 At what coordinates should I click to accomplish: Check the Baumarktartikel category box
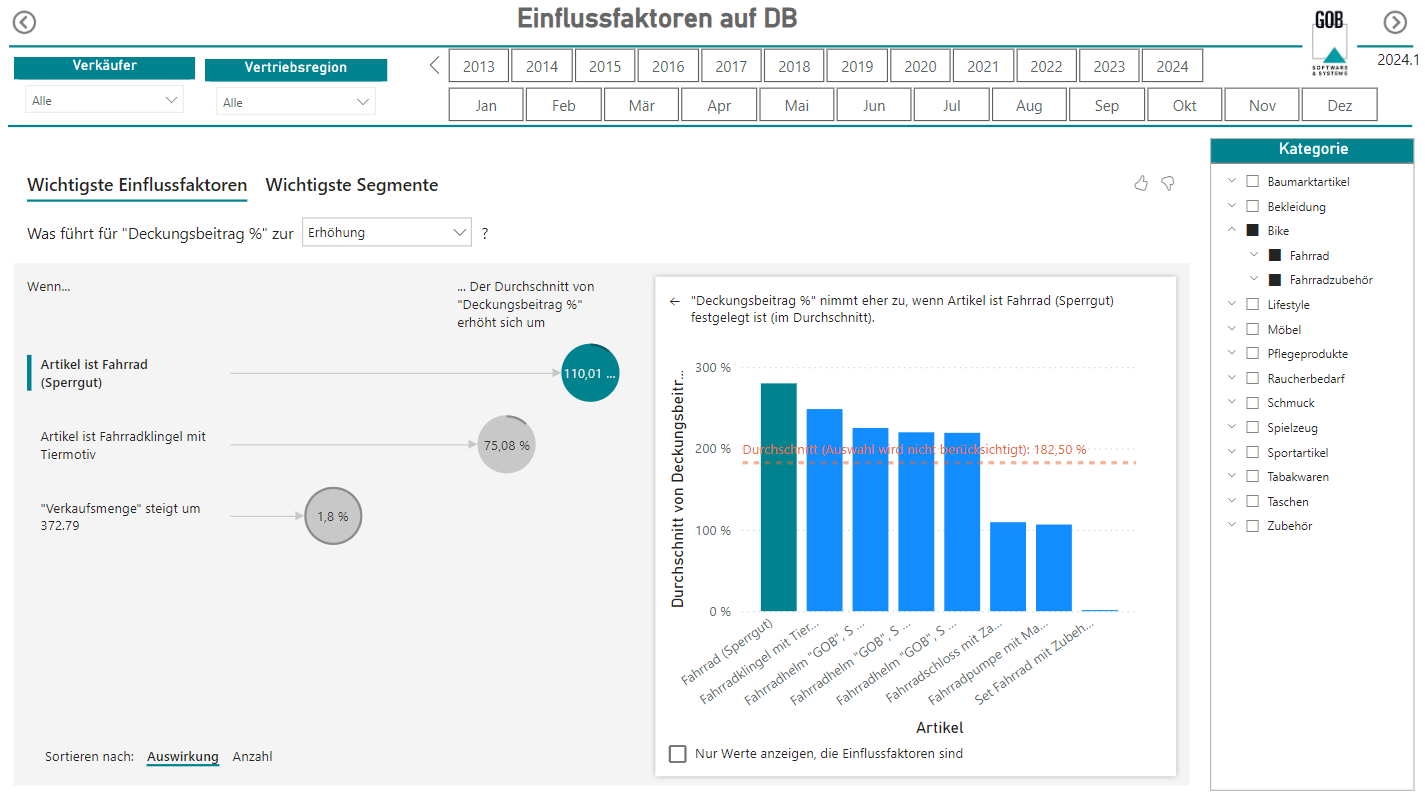click(x=1252, y=182)
